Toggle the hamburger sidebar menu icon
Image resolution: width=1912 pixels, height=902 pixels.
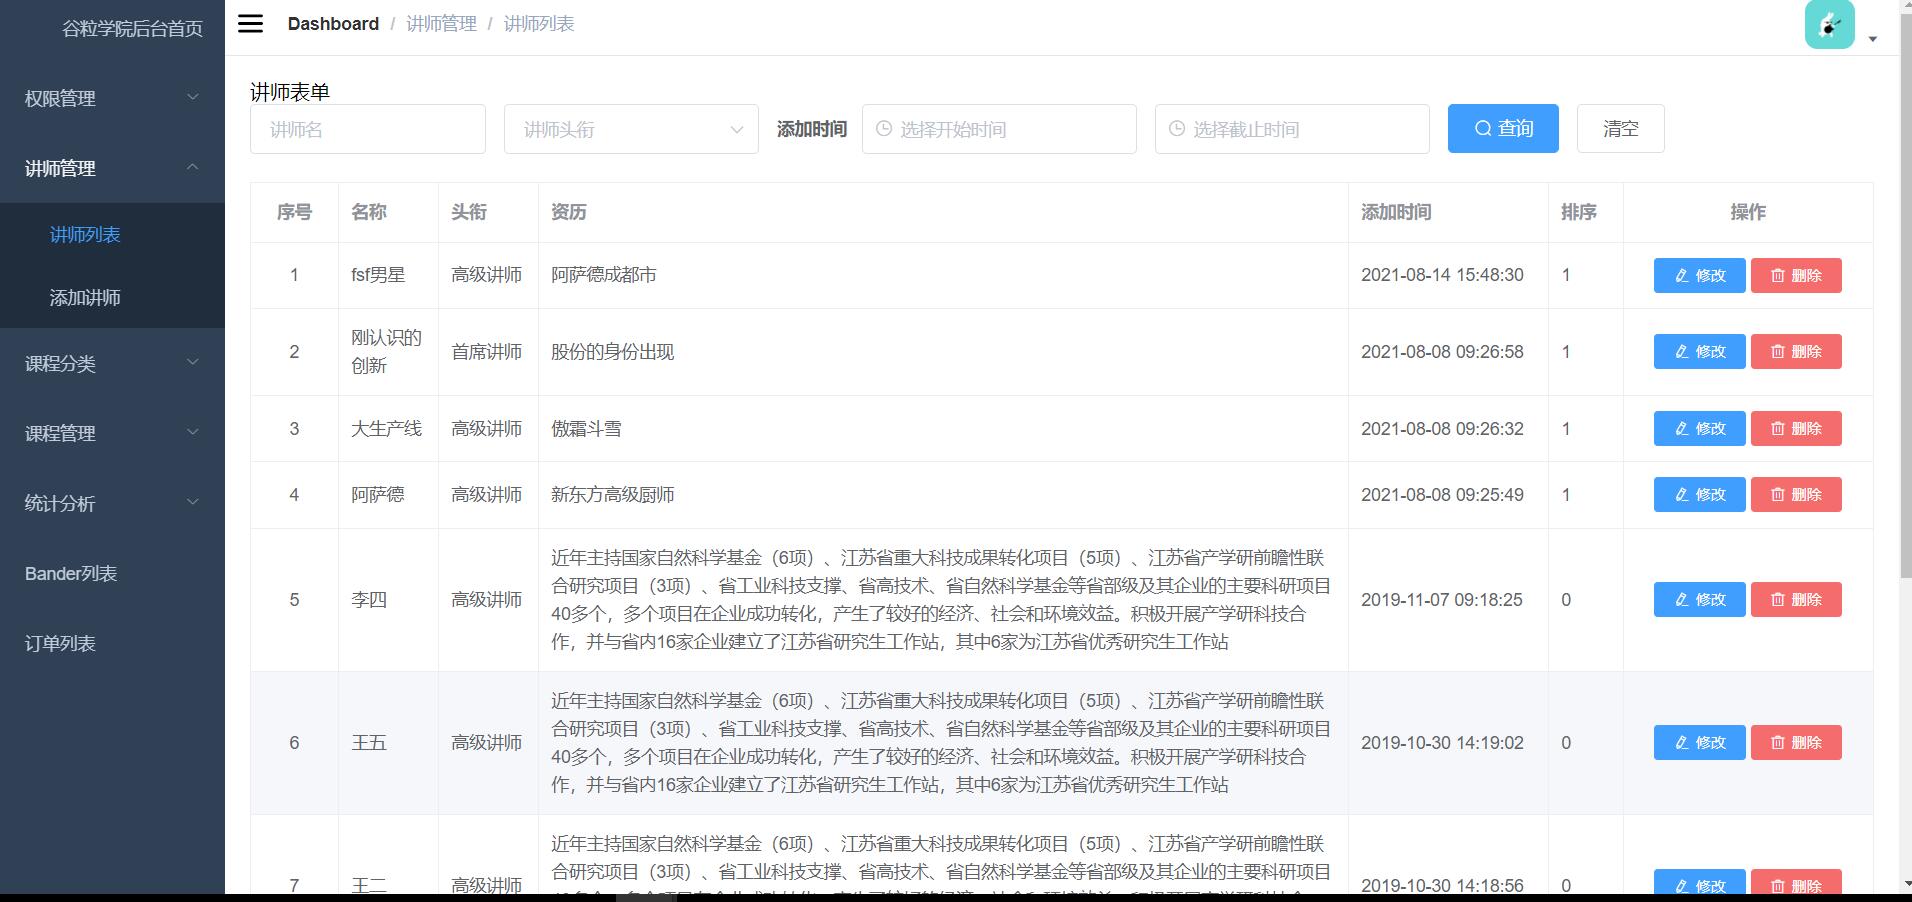(250, 23)
